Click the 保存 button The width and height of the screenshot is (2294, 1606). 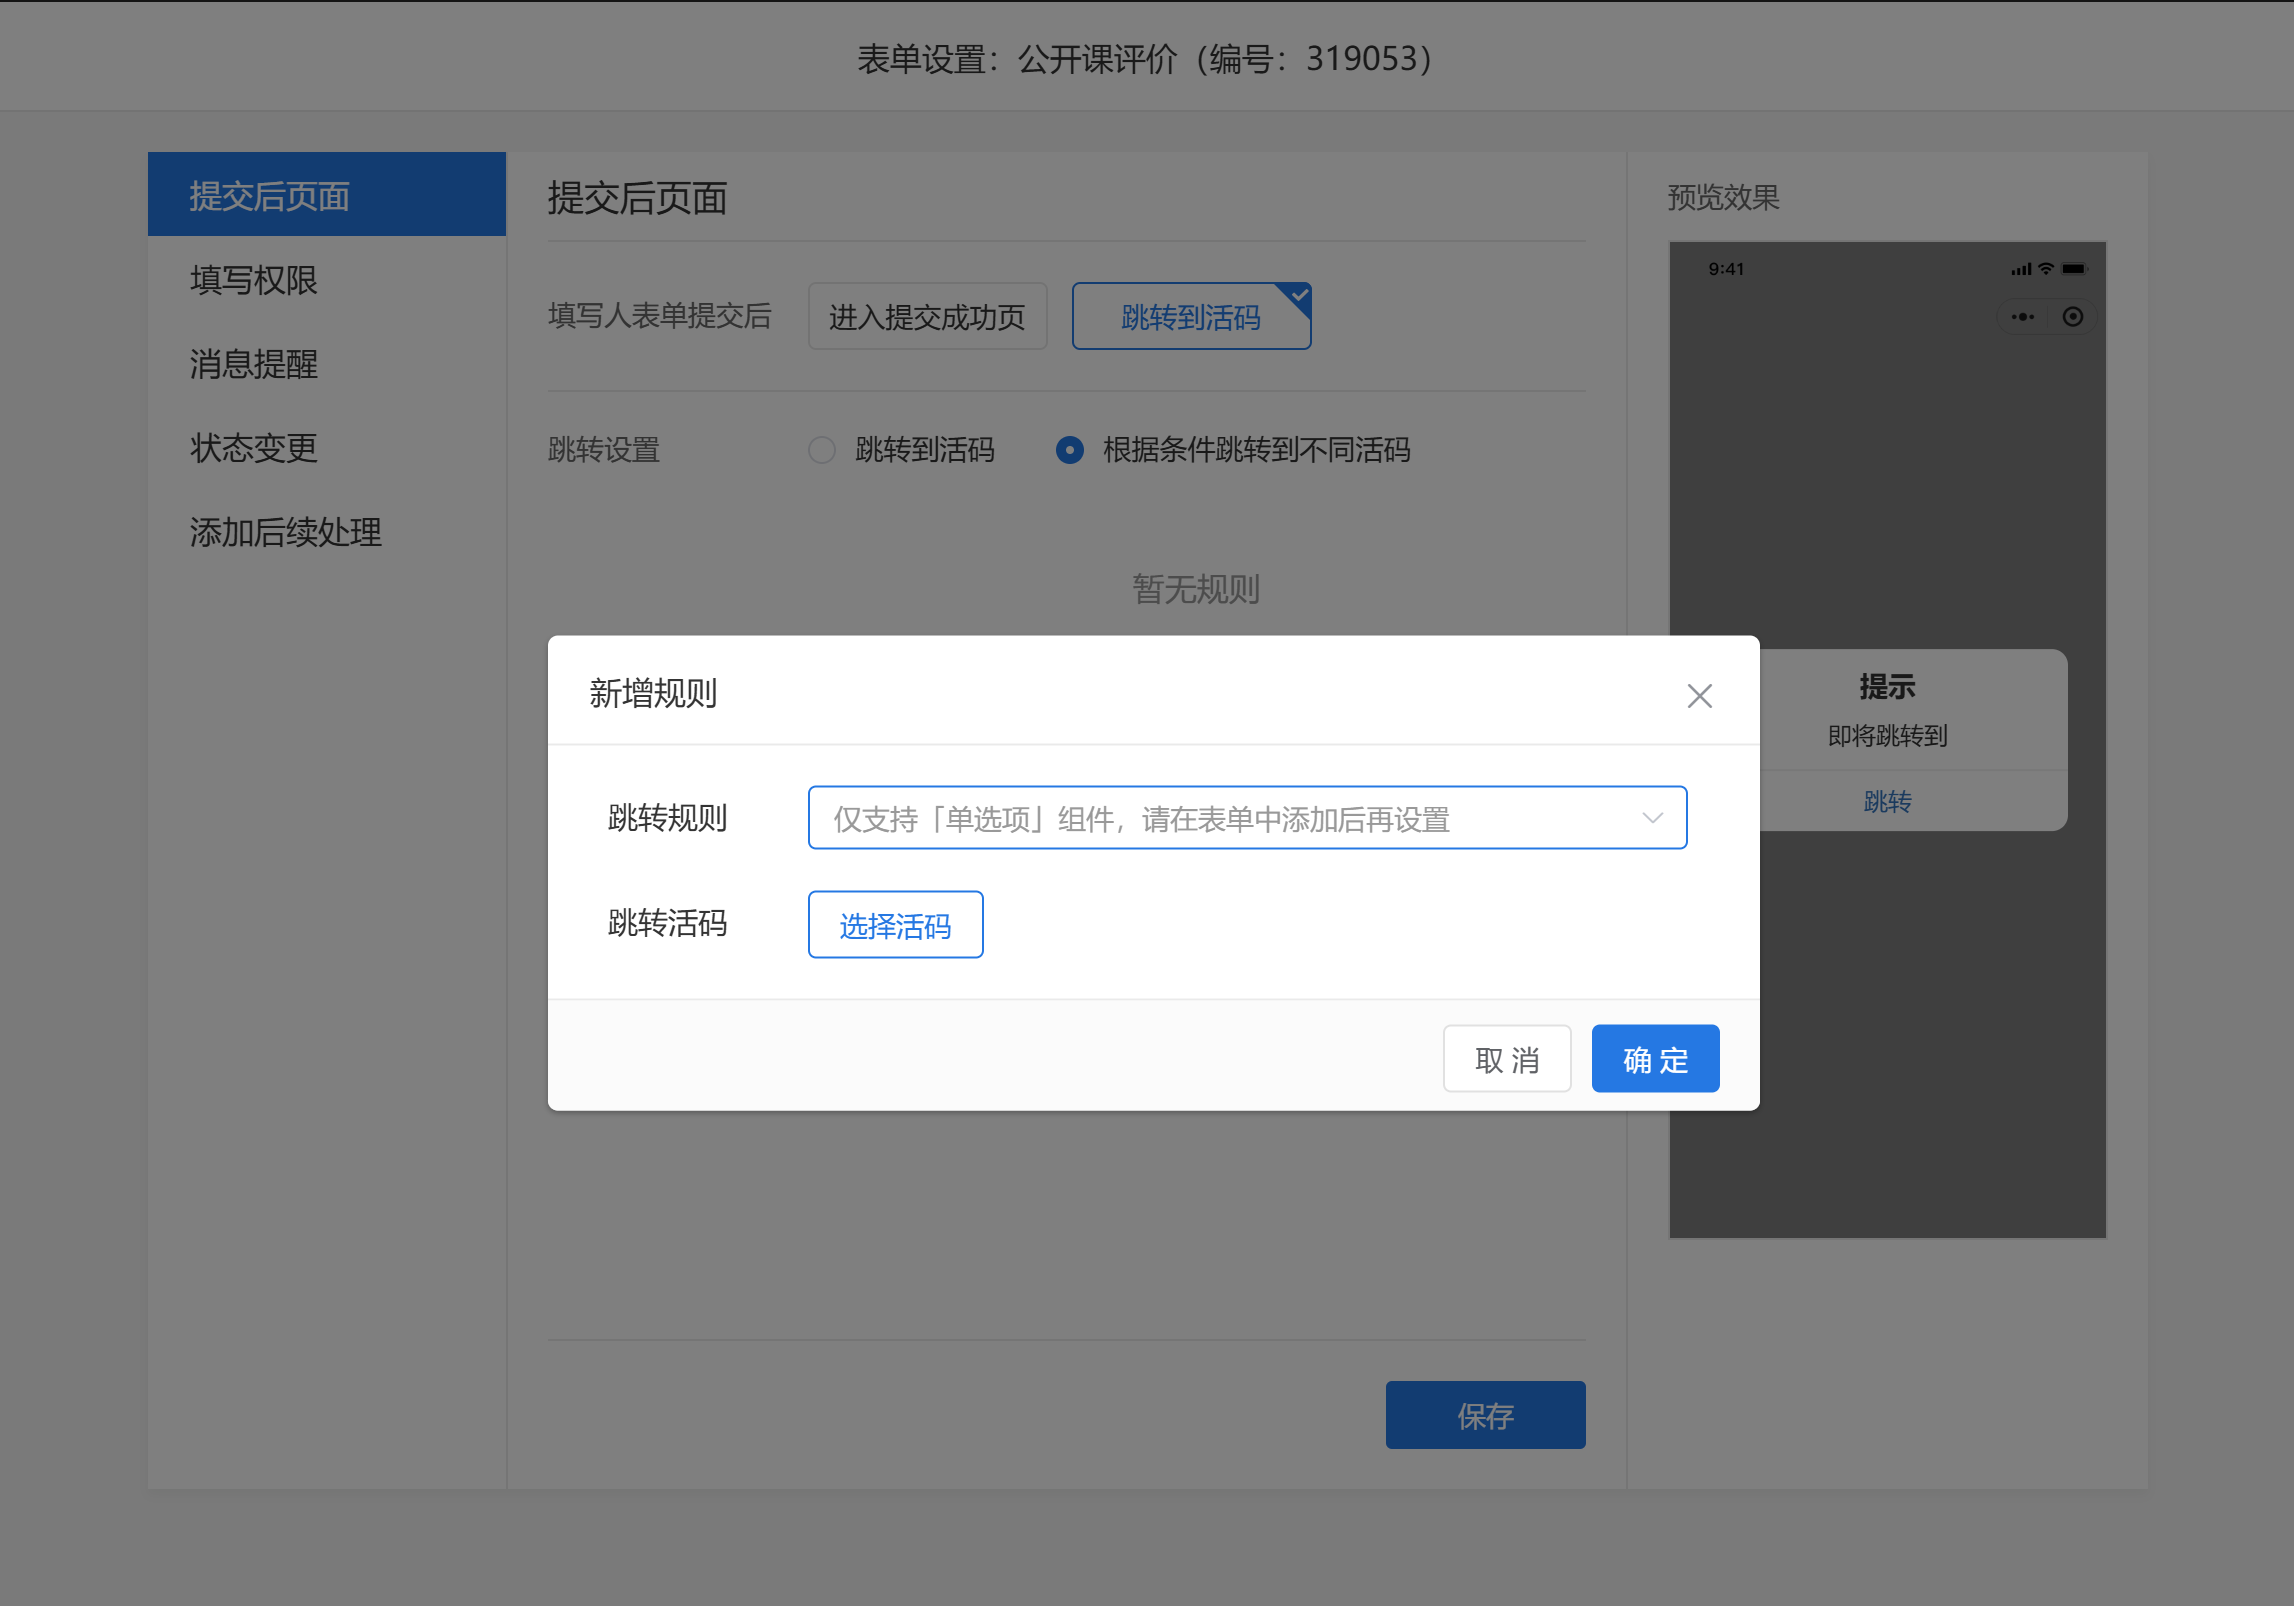(1484, 1415)
